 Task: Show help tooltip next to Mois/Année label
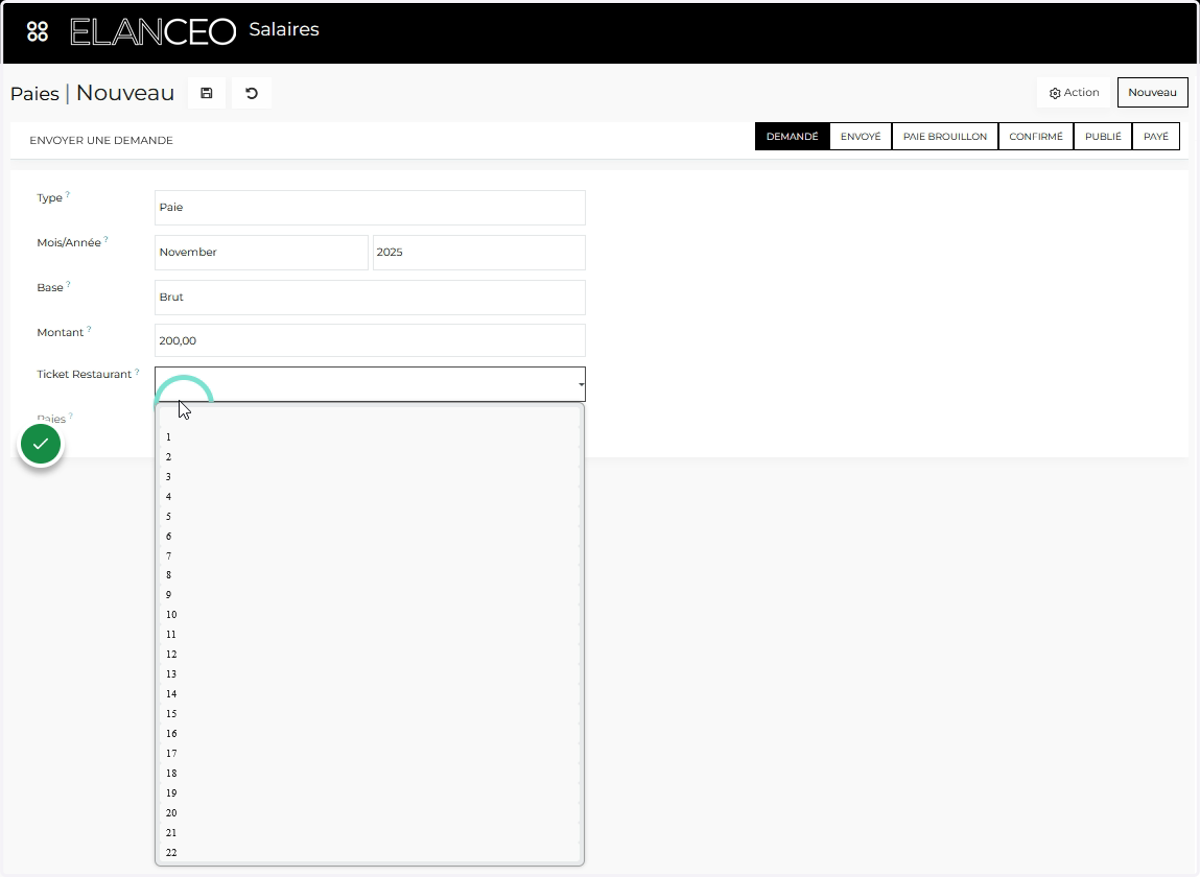click(x=106, y=239)
